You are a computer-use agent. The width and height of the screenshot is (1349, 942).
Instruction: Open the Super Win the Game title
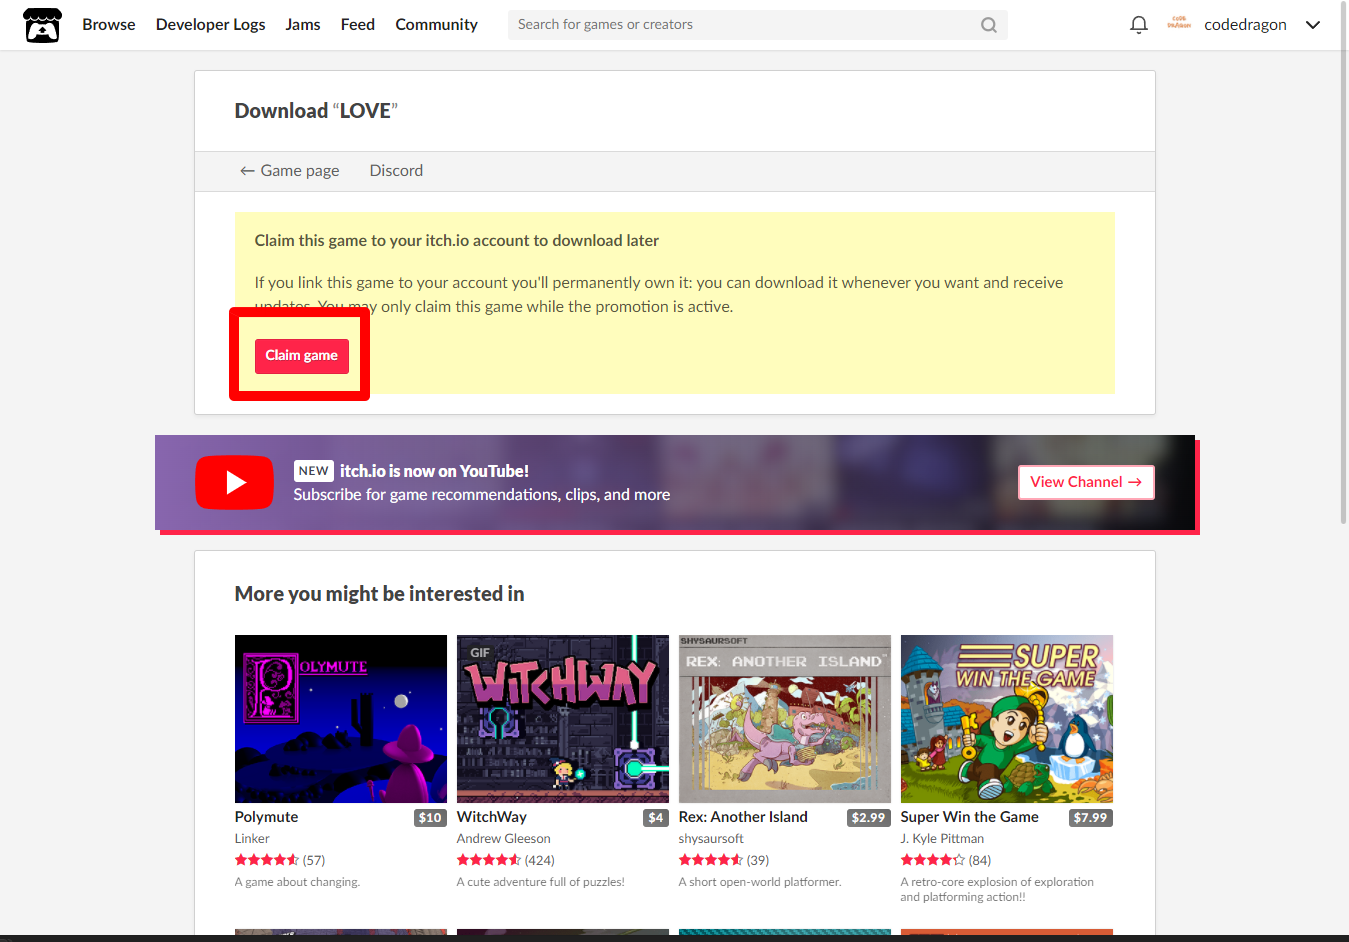click(969, 817)
